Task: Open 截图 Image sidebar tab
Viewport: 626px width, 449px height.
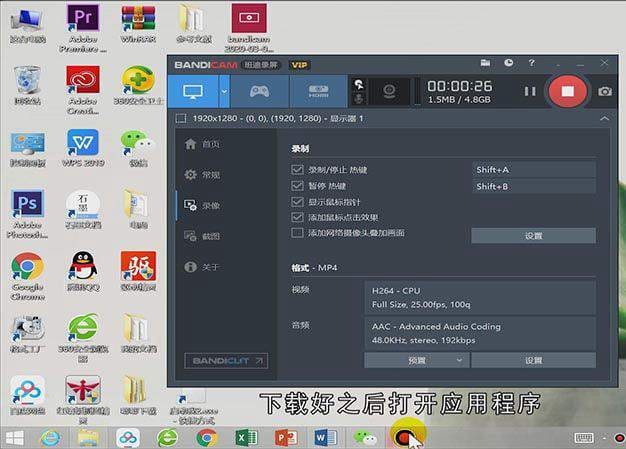Action: coord(203,236)
